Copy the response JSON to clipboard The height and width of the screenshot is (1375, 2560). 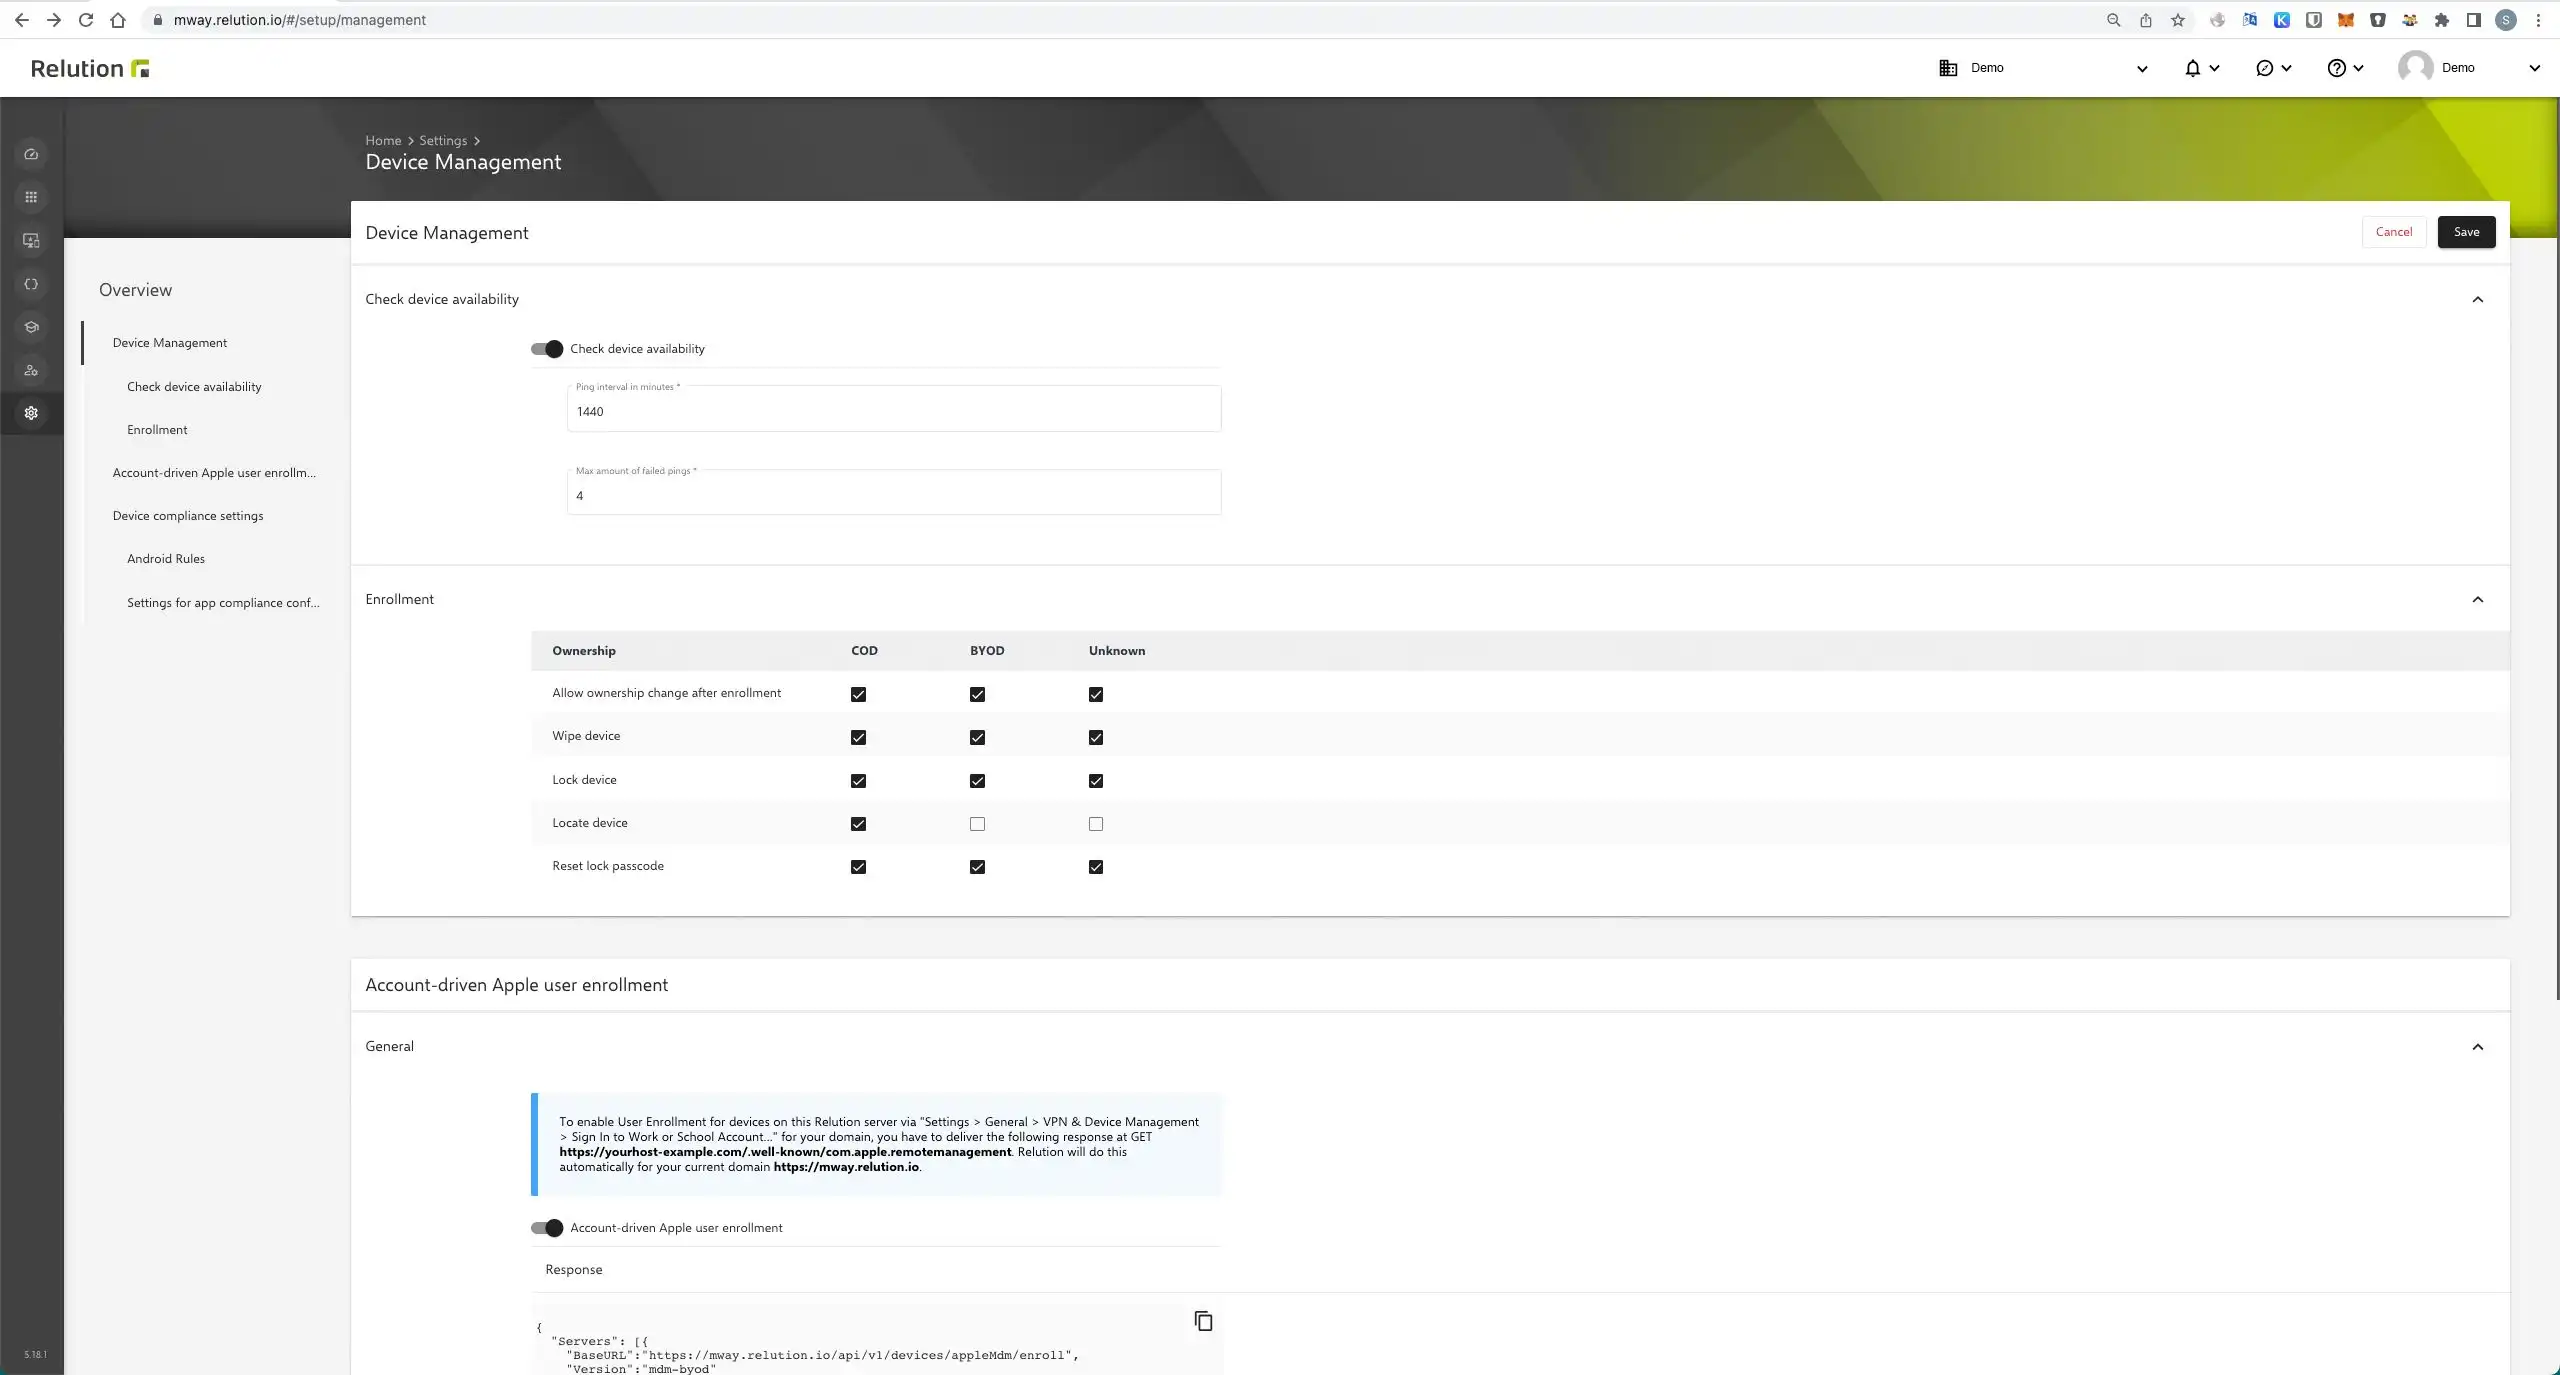tap(1203, 1321)
